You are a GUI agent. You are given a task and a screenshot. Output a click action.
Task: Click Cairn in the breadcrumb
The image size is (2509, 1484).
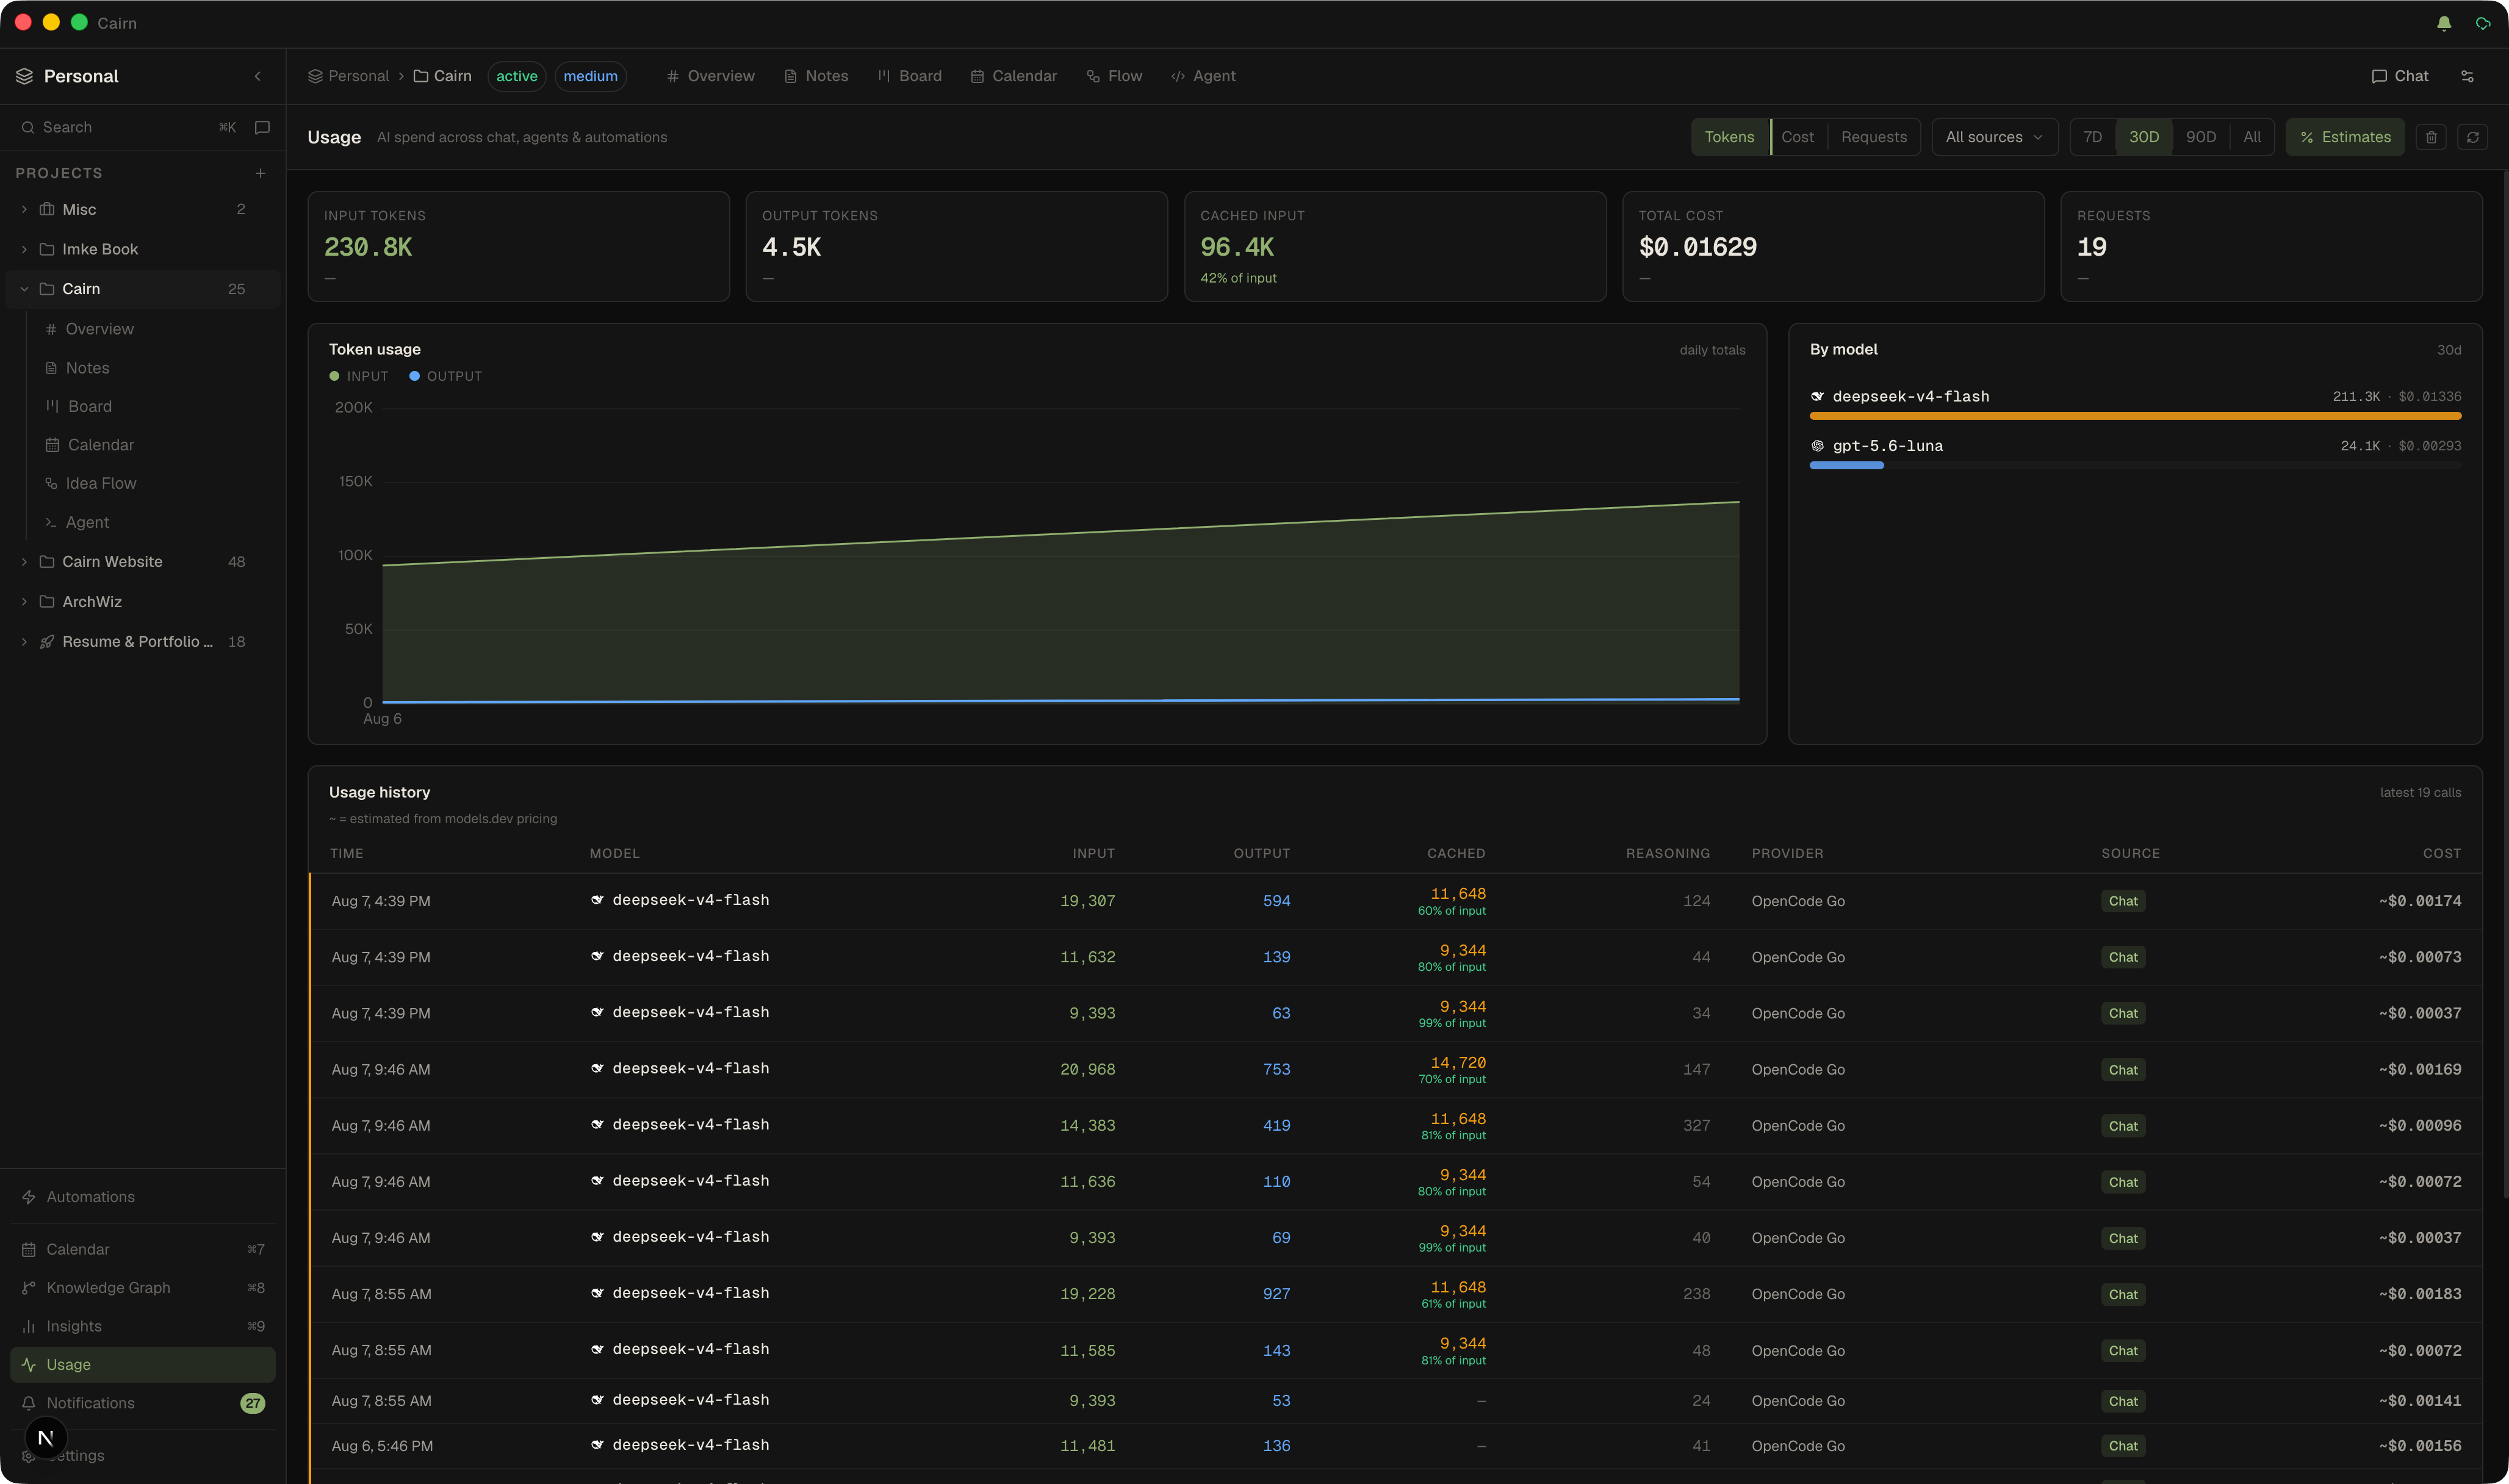tap(442, 76)
